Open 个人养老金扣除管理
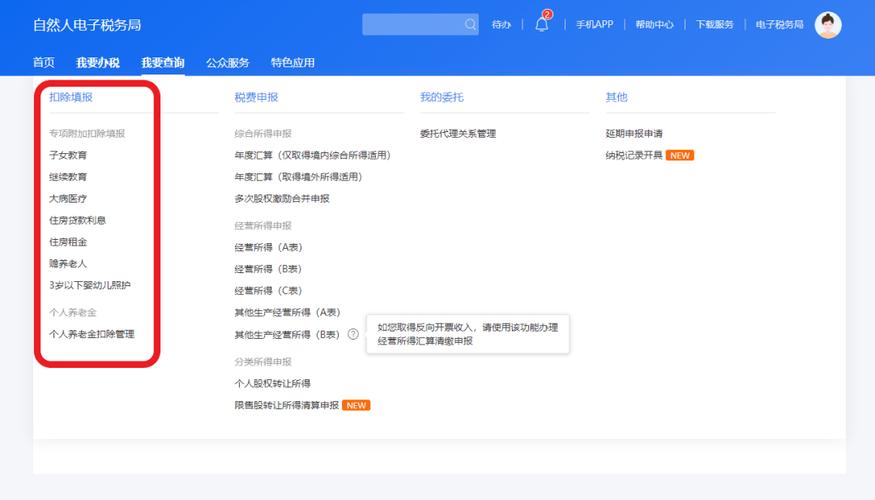 click(x=92, y=334)
